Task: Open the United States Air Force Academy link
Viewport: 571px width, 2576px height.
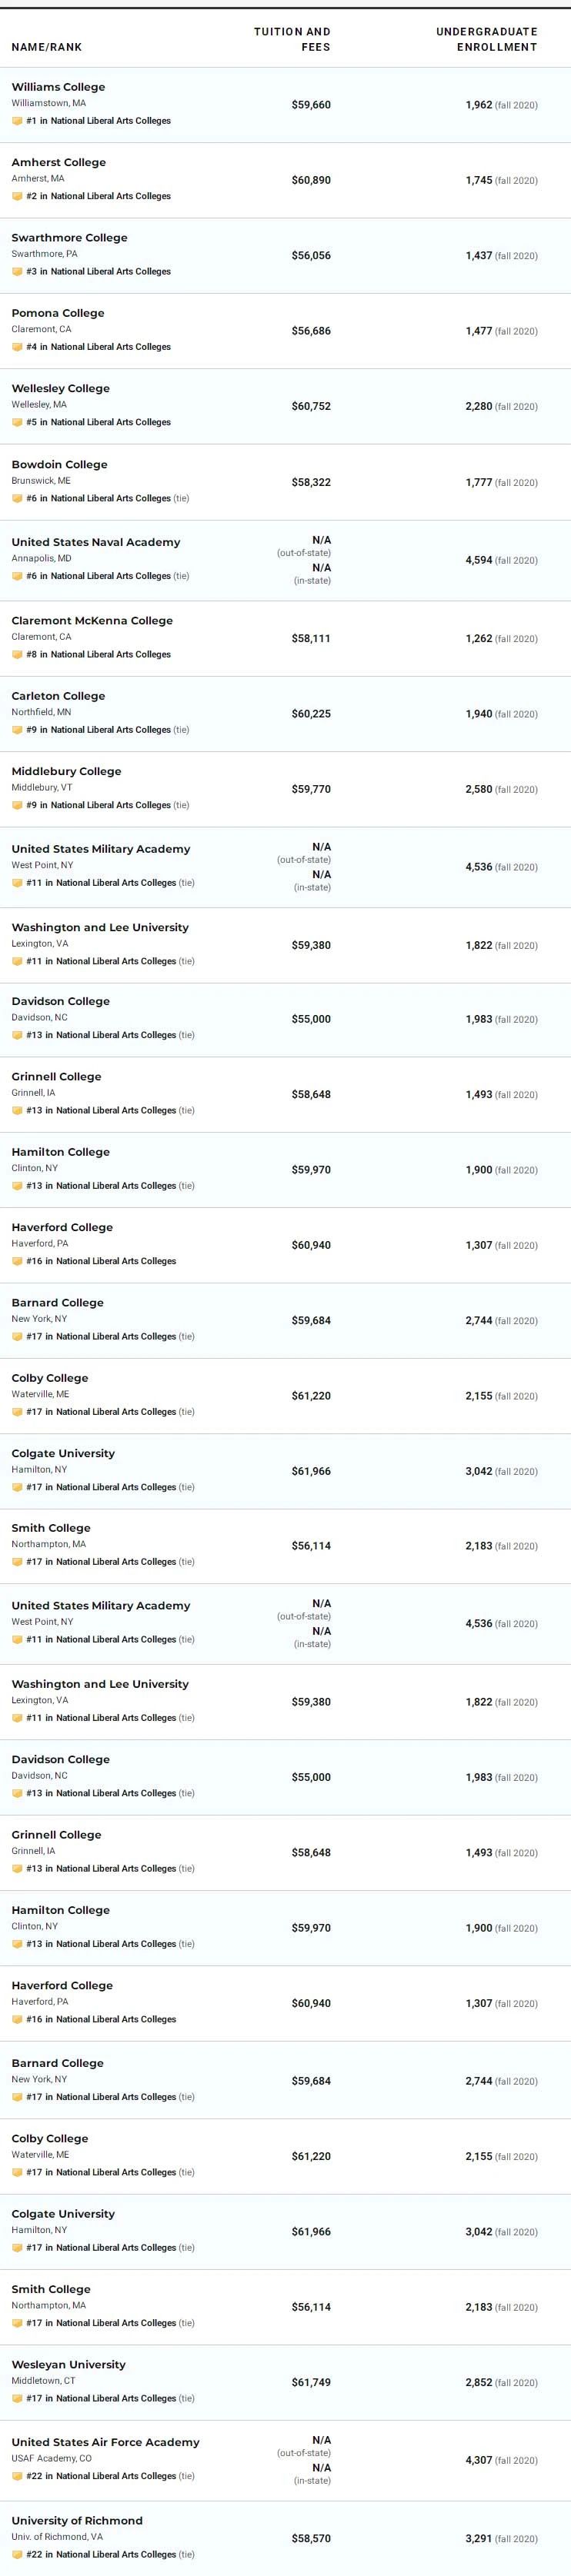Action: pos(105,2442)
